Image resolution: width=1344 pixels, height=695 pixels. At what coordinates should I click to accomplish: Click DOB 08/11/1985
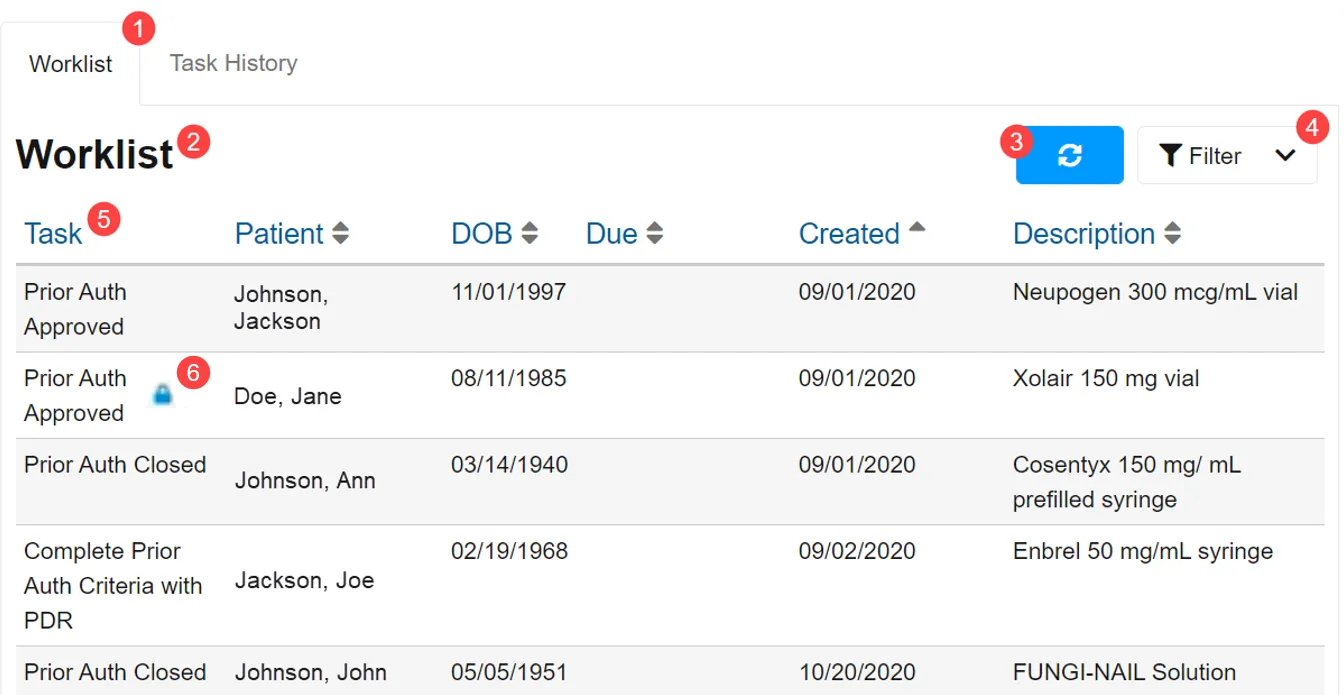pos(509,379)
